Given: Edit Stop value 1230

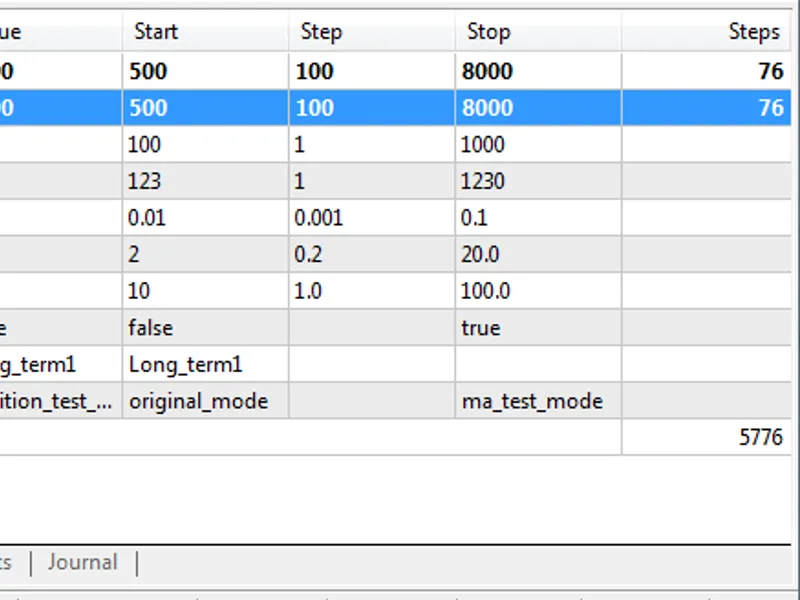Looking at the screenshot, I should coord(538,181).
